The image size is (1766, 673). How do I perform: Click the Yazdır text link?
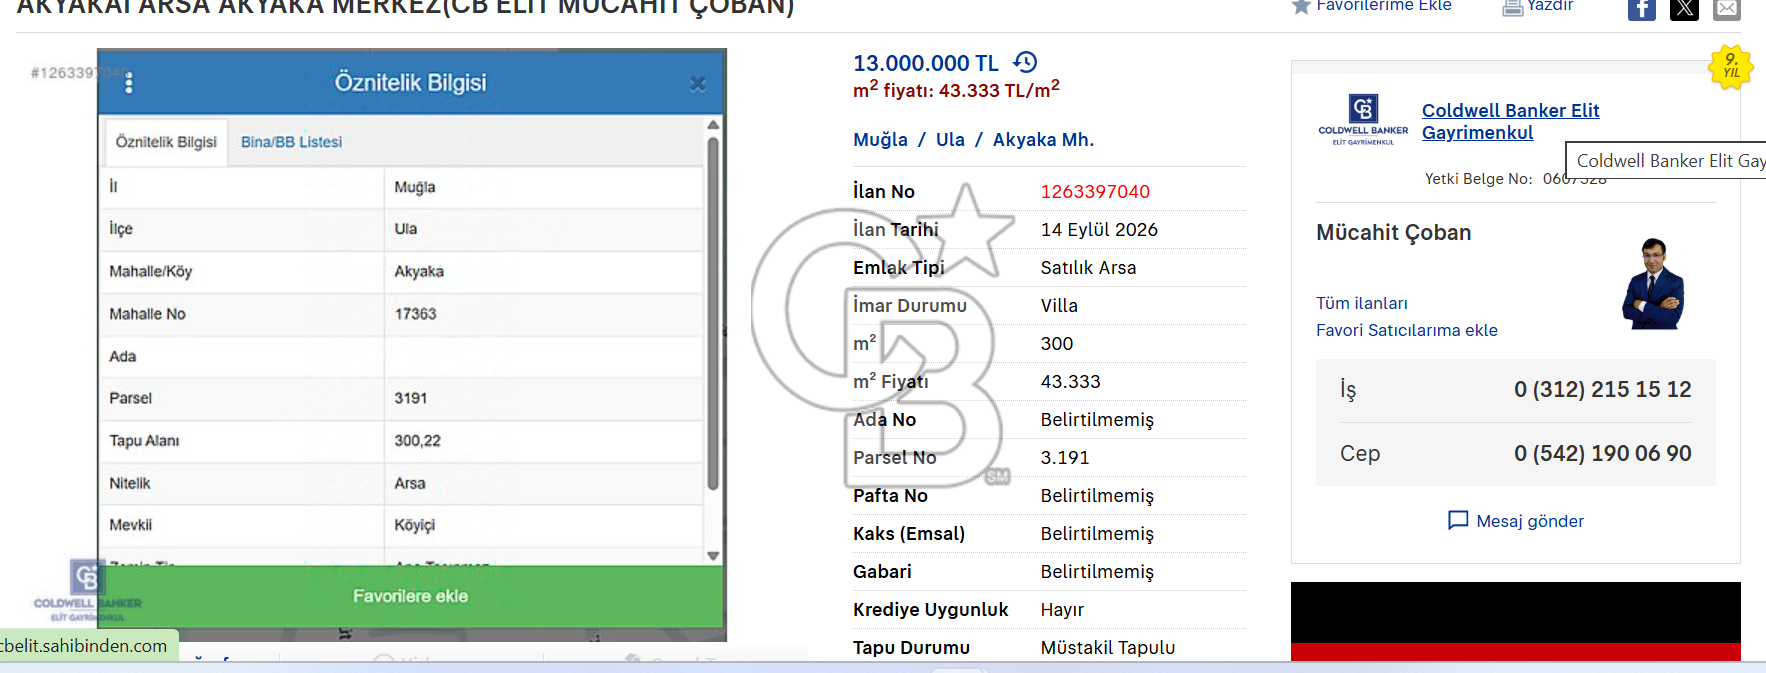click(1550, 6)
